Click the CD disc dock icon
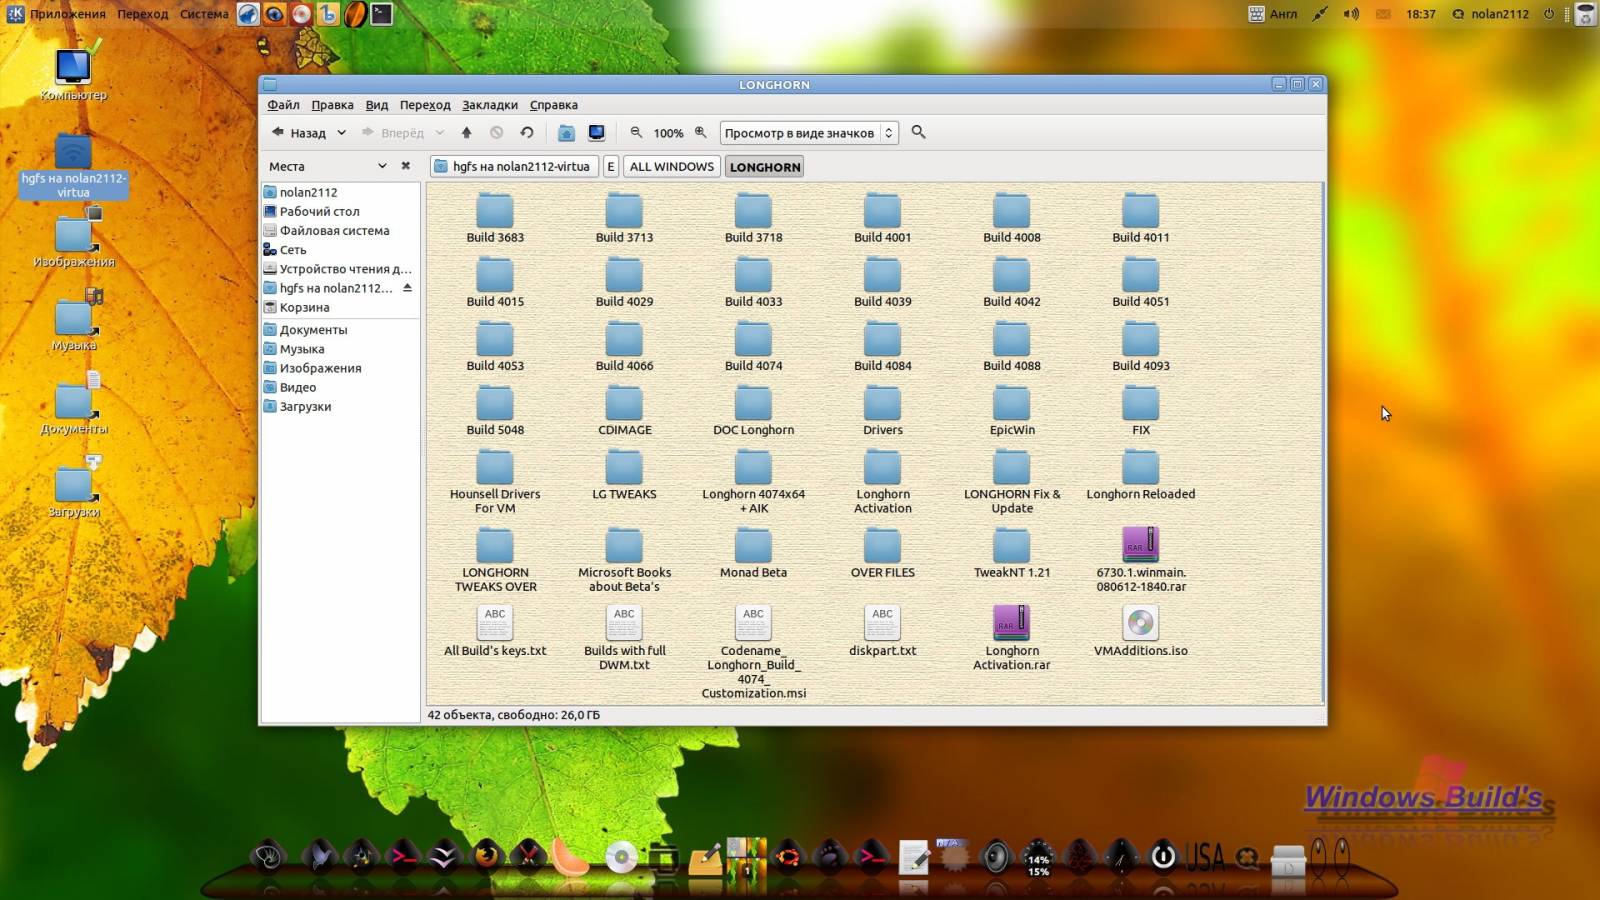This screenshot has height=900, width=1600. 621,857
